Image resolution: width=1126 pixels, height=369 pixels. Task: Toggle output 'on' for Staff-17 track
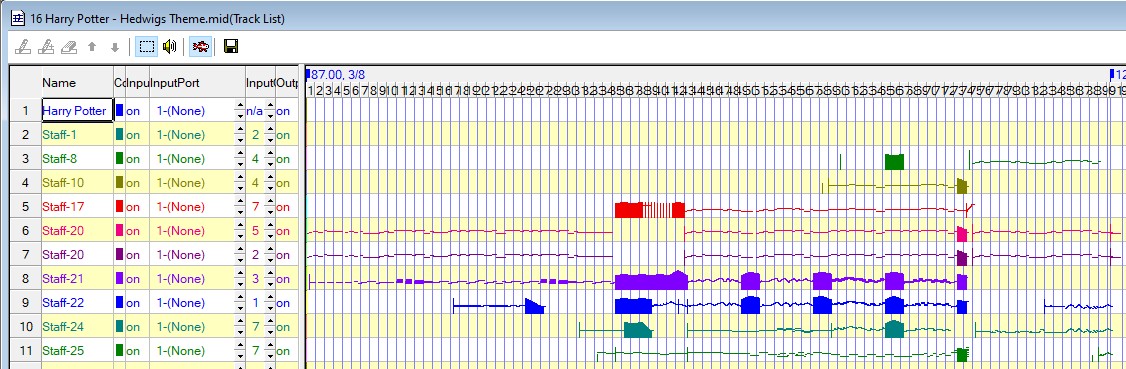tap(284, 207)
